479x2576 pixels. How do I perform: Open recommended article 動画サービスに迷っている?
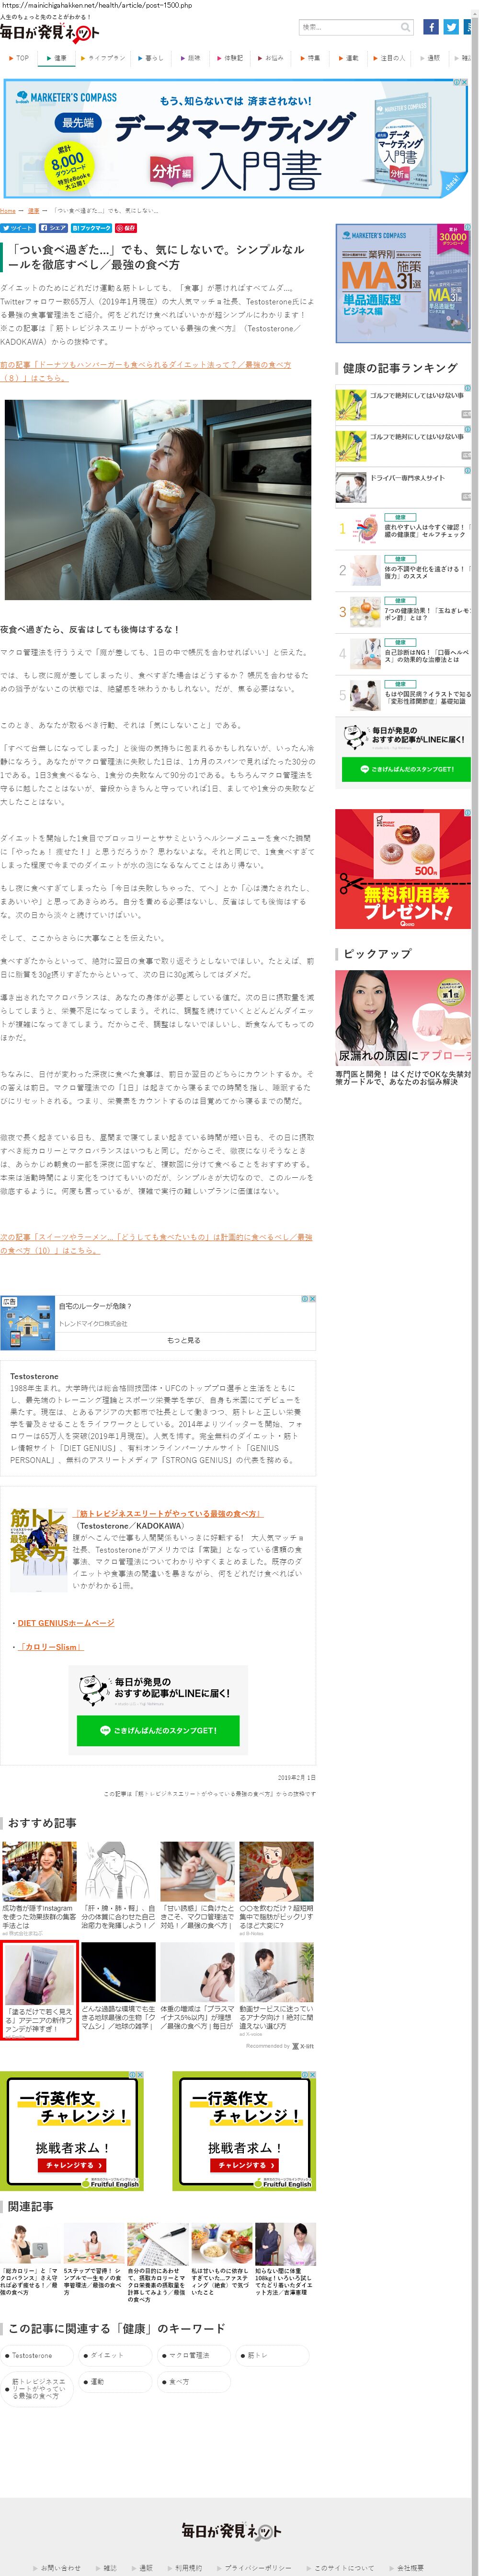coord(276,1990)
